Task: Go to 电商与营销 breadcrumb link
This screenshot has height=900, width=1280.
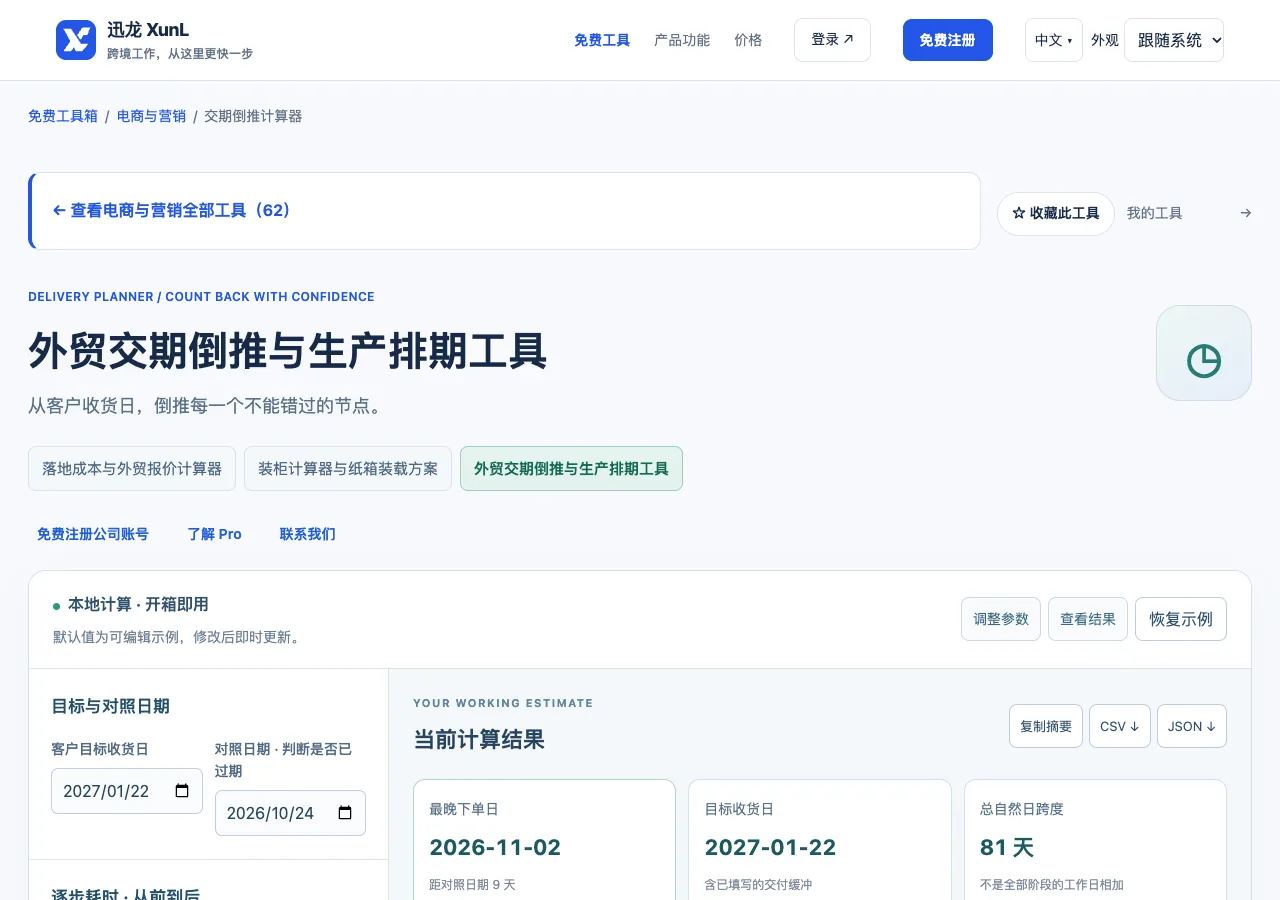Action: [x=151, y=116]
